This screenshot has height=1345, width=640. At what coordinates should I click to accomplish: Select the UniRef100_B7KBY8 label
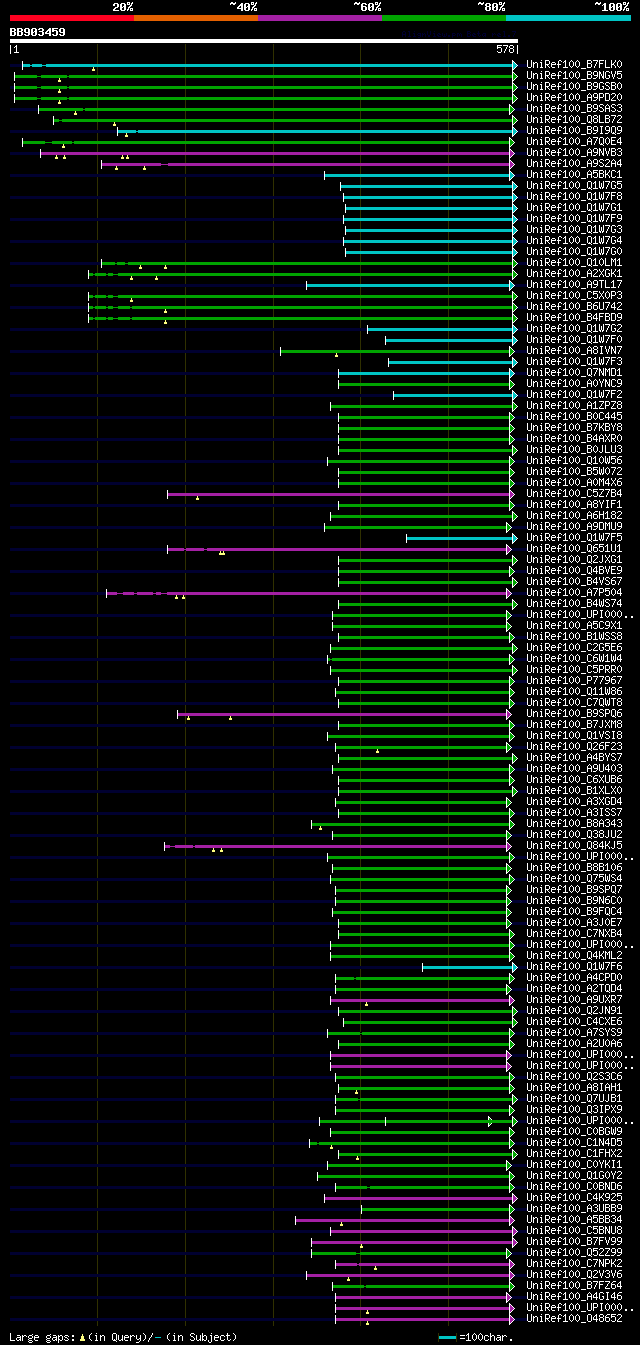[x=574, y=428]
